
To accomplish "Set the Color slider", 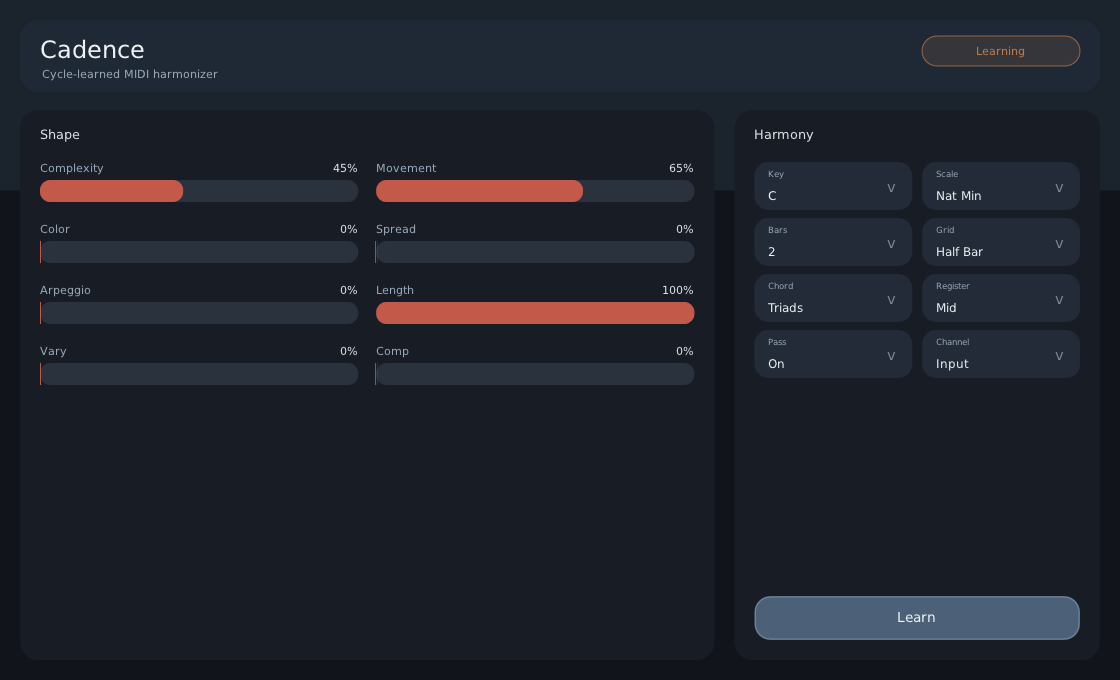I will tap(199, 252).
